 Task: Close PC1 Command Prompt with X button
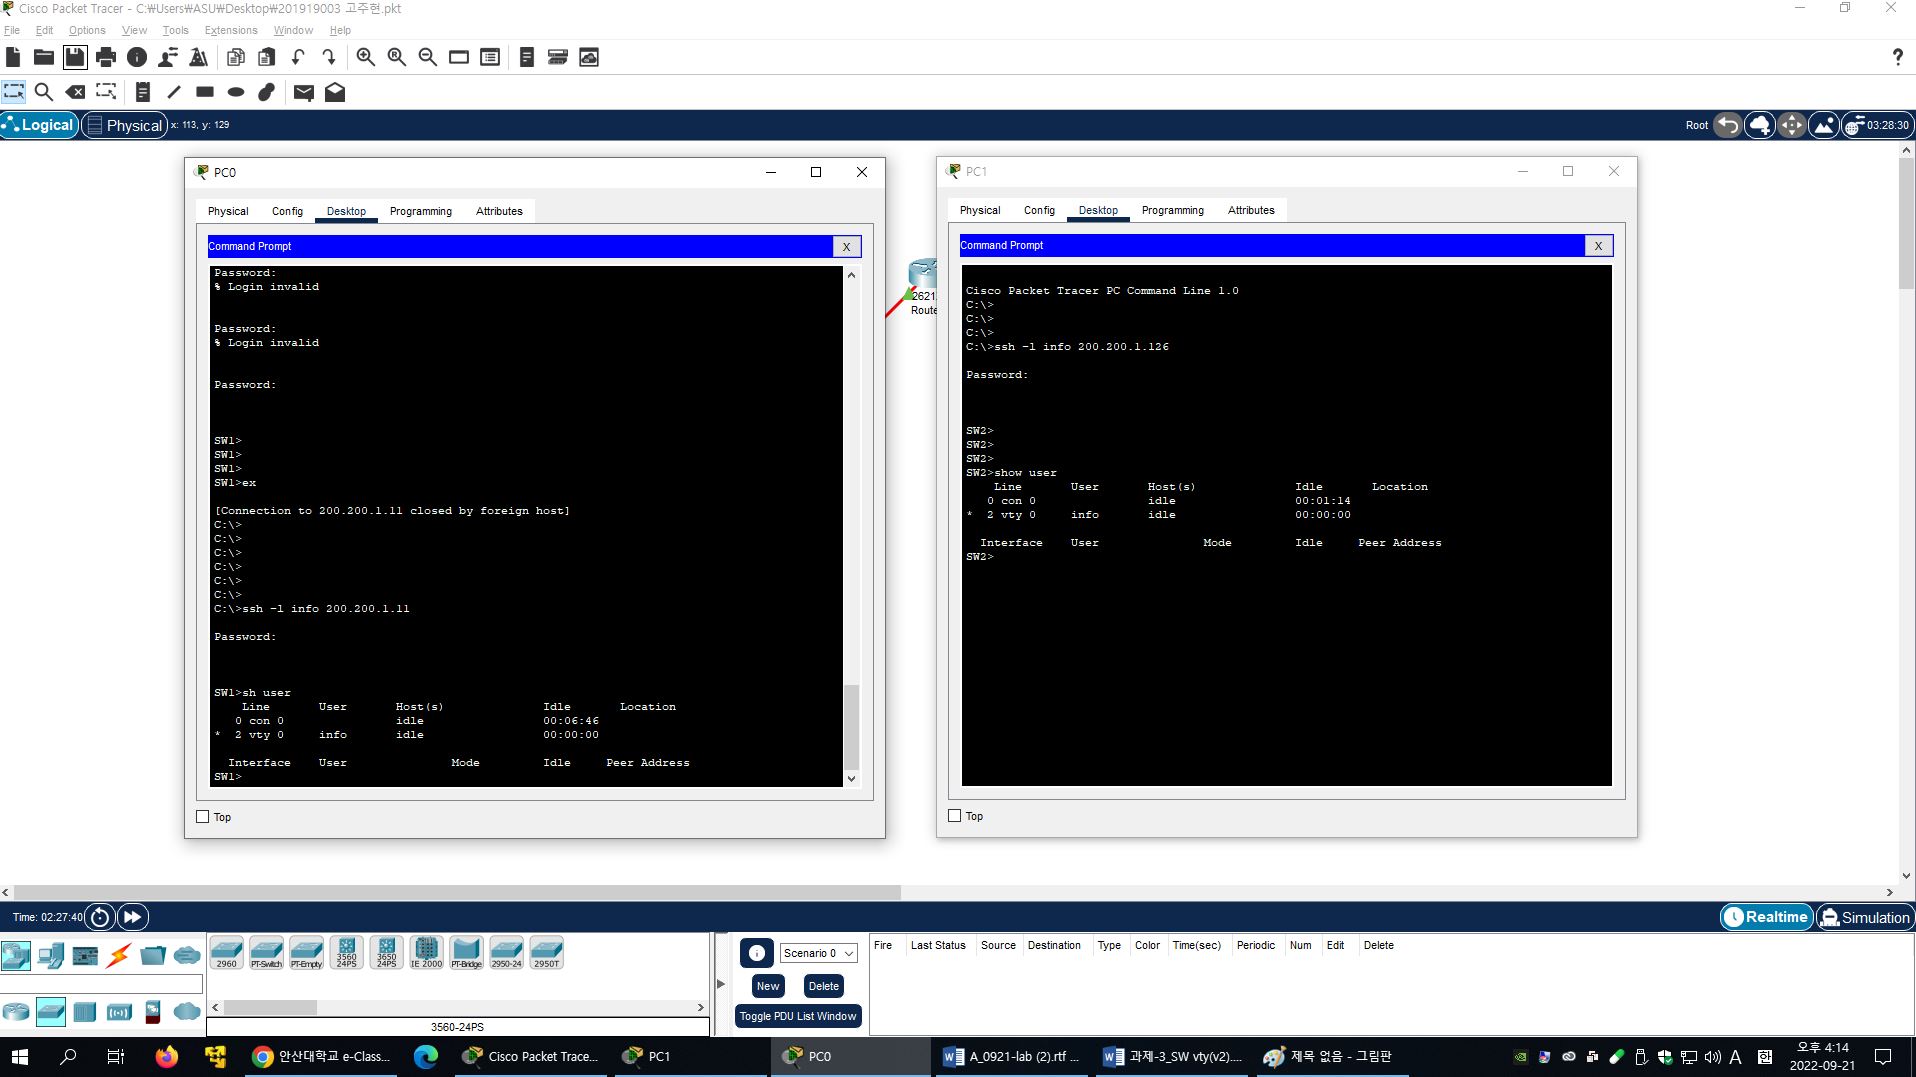coord(1598,245)
